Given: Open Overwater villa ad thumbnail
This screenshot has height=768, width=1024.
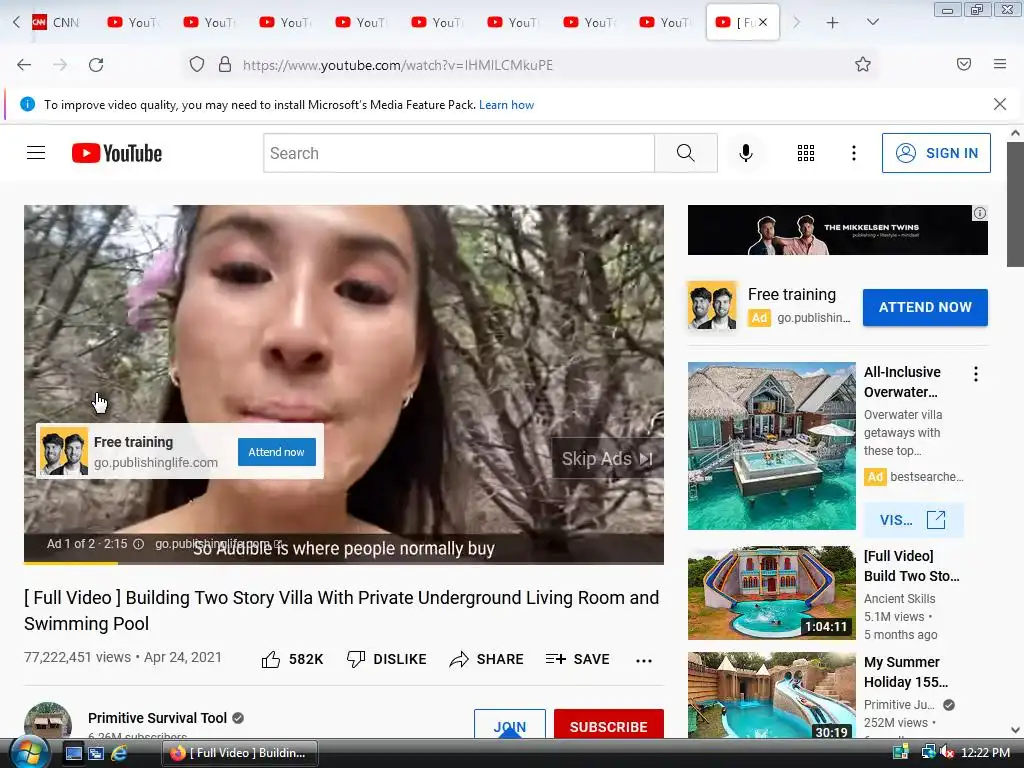Looking at the screenshot, I should coord(771,446).
